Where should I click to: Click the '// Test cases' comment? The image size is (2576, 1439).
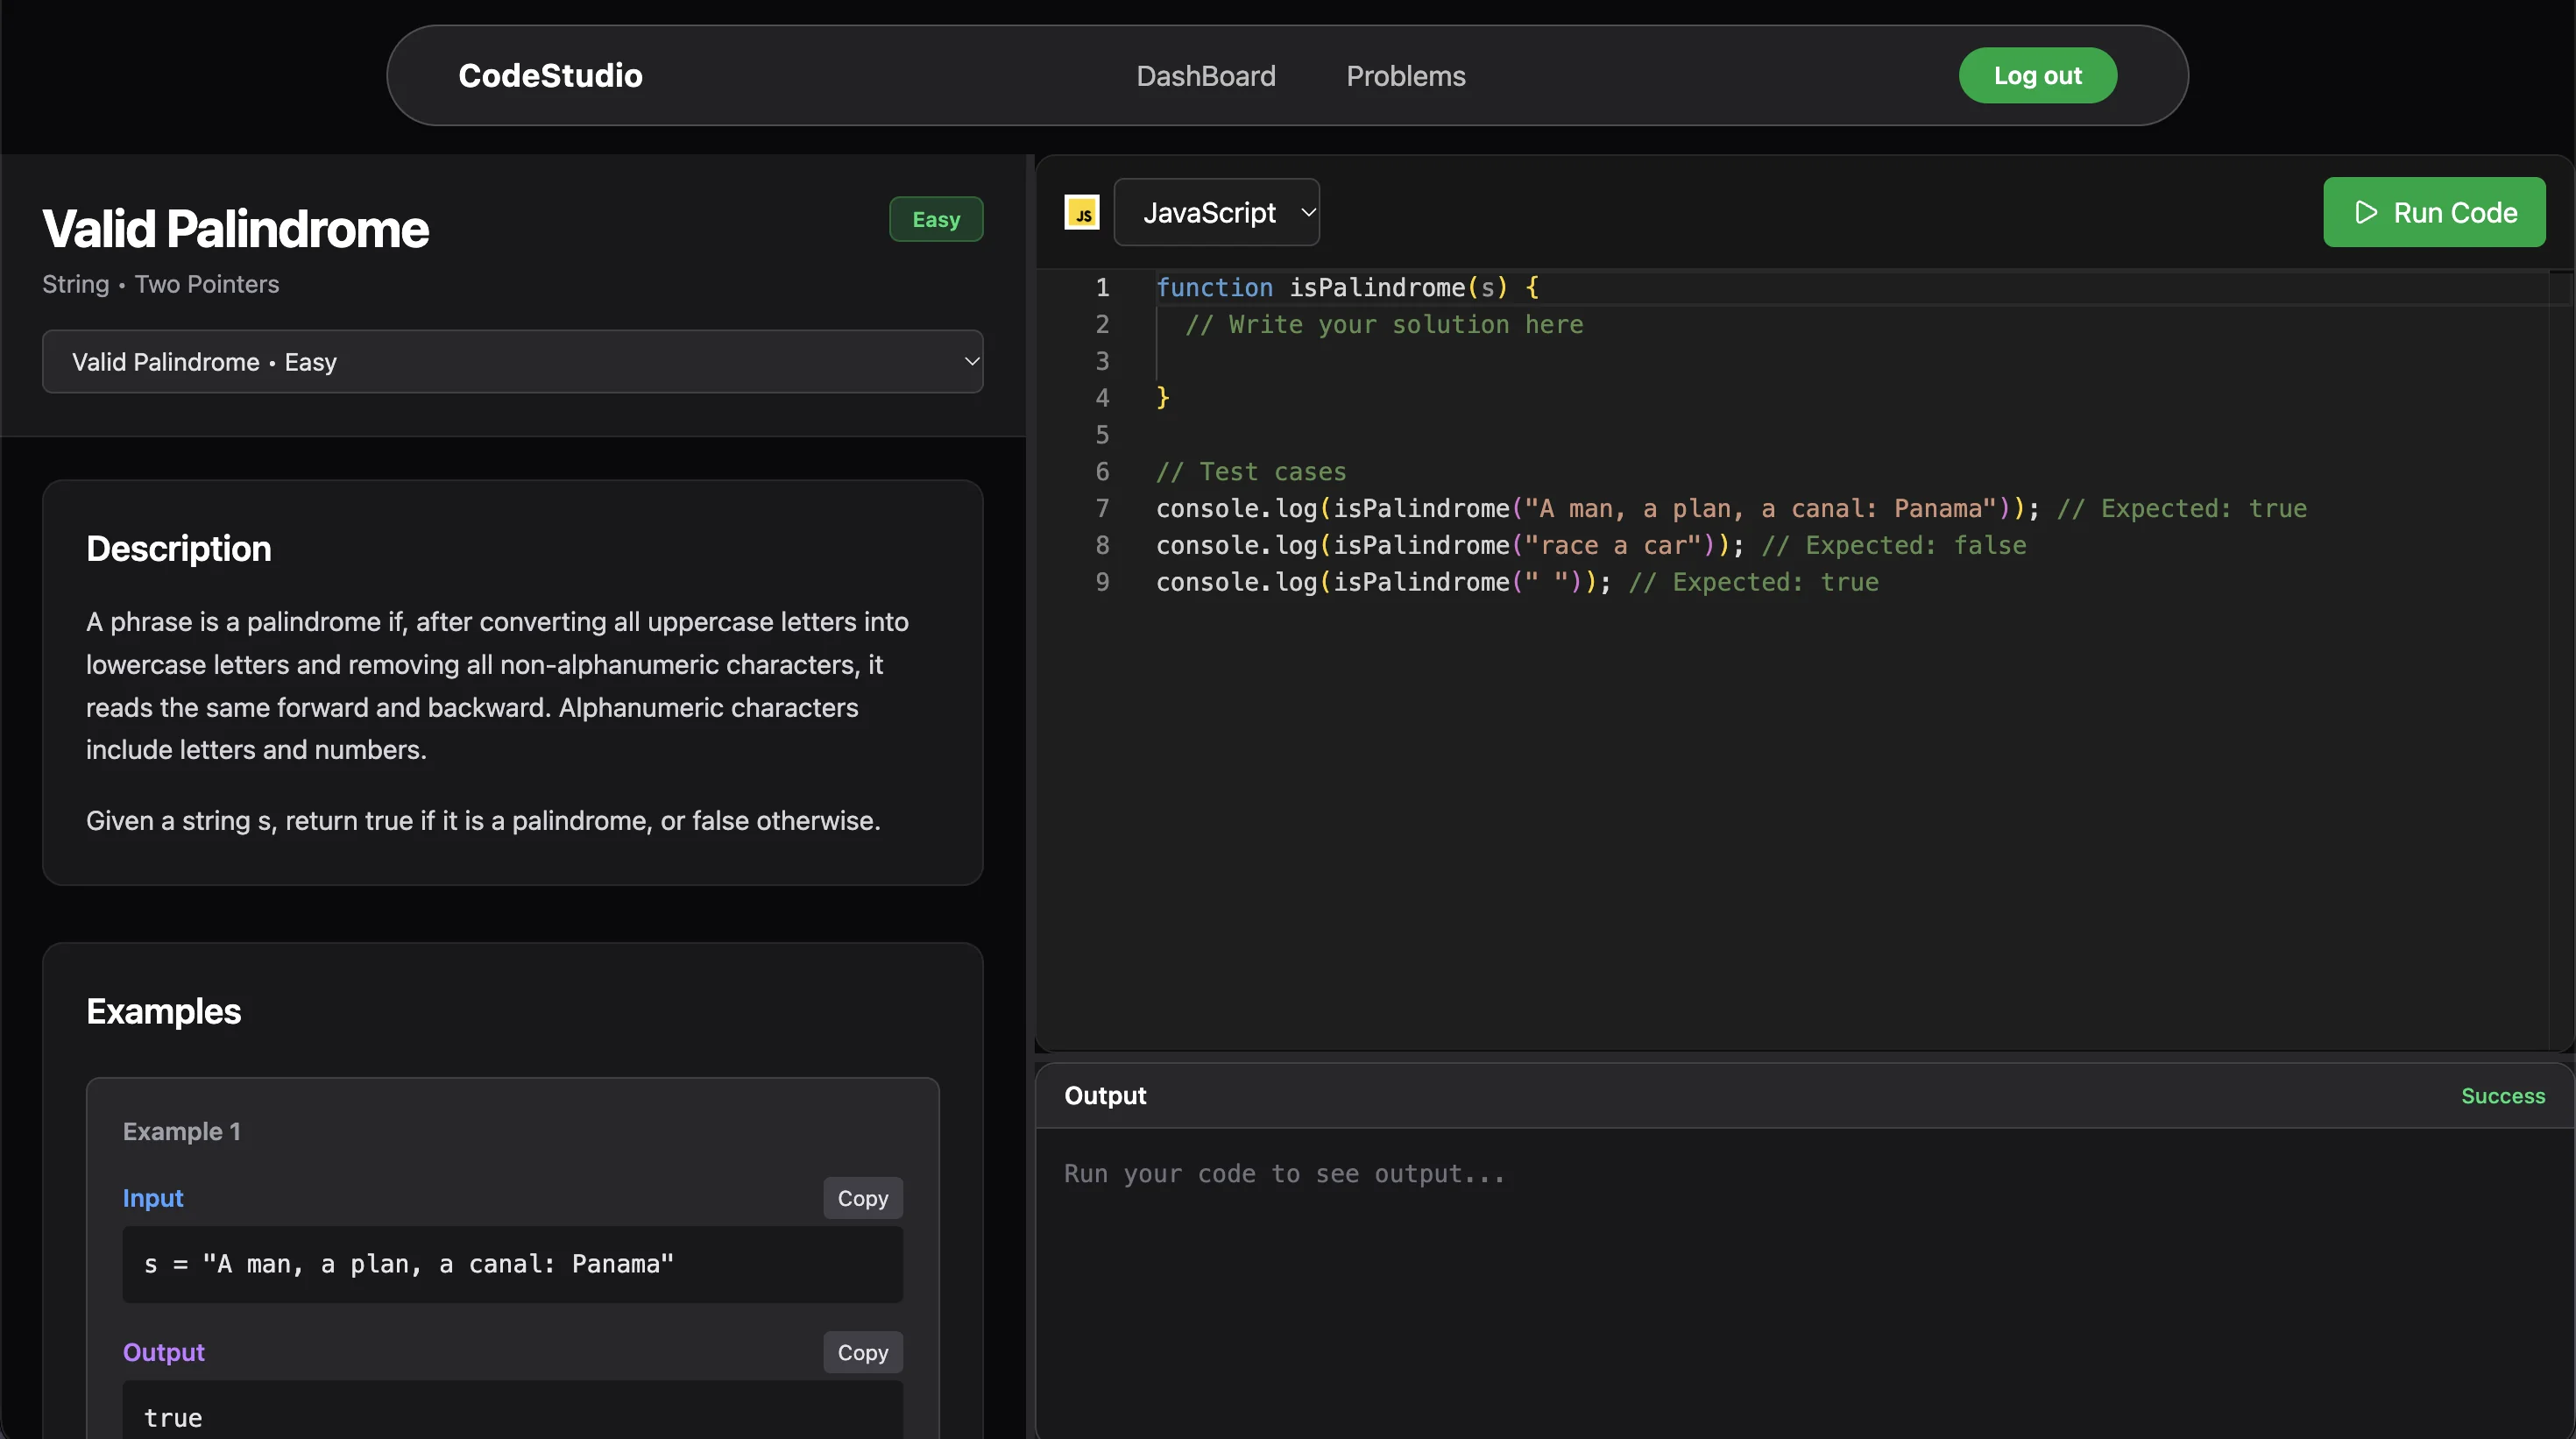coord(1251,471)
